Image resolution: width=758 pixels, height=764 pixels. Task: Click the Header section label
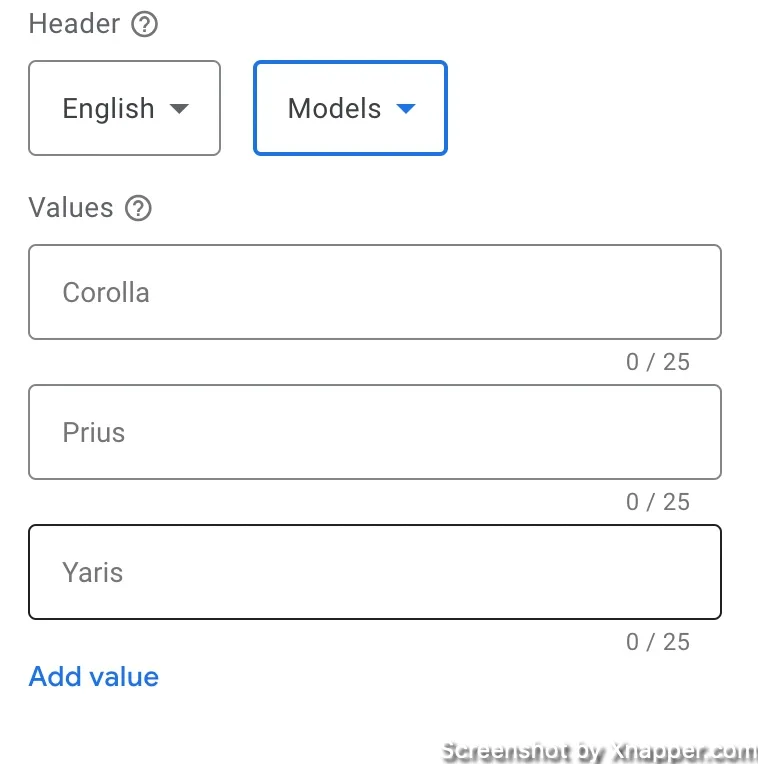pos(74,24)
